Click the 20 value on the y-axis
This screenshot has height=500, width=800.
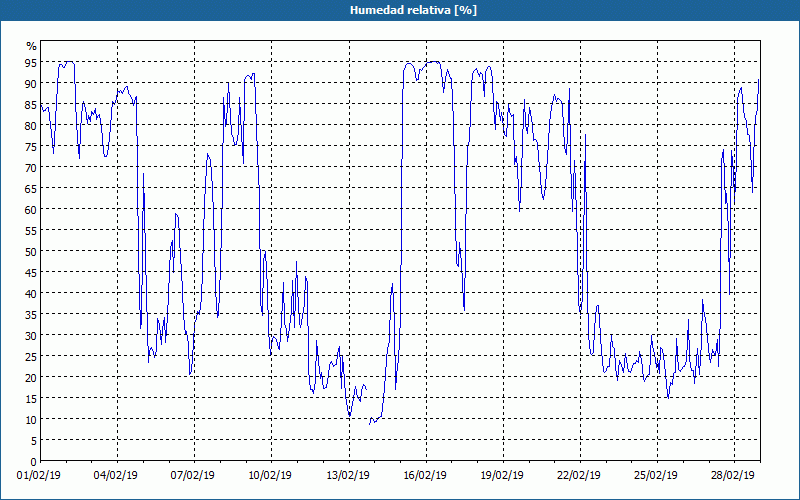[31, 378]
